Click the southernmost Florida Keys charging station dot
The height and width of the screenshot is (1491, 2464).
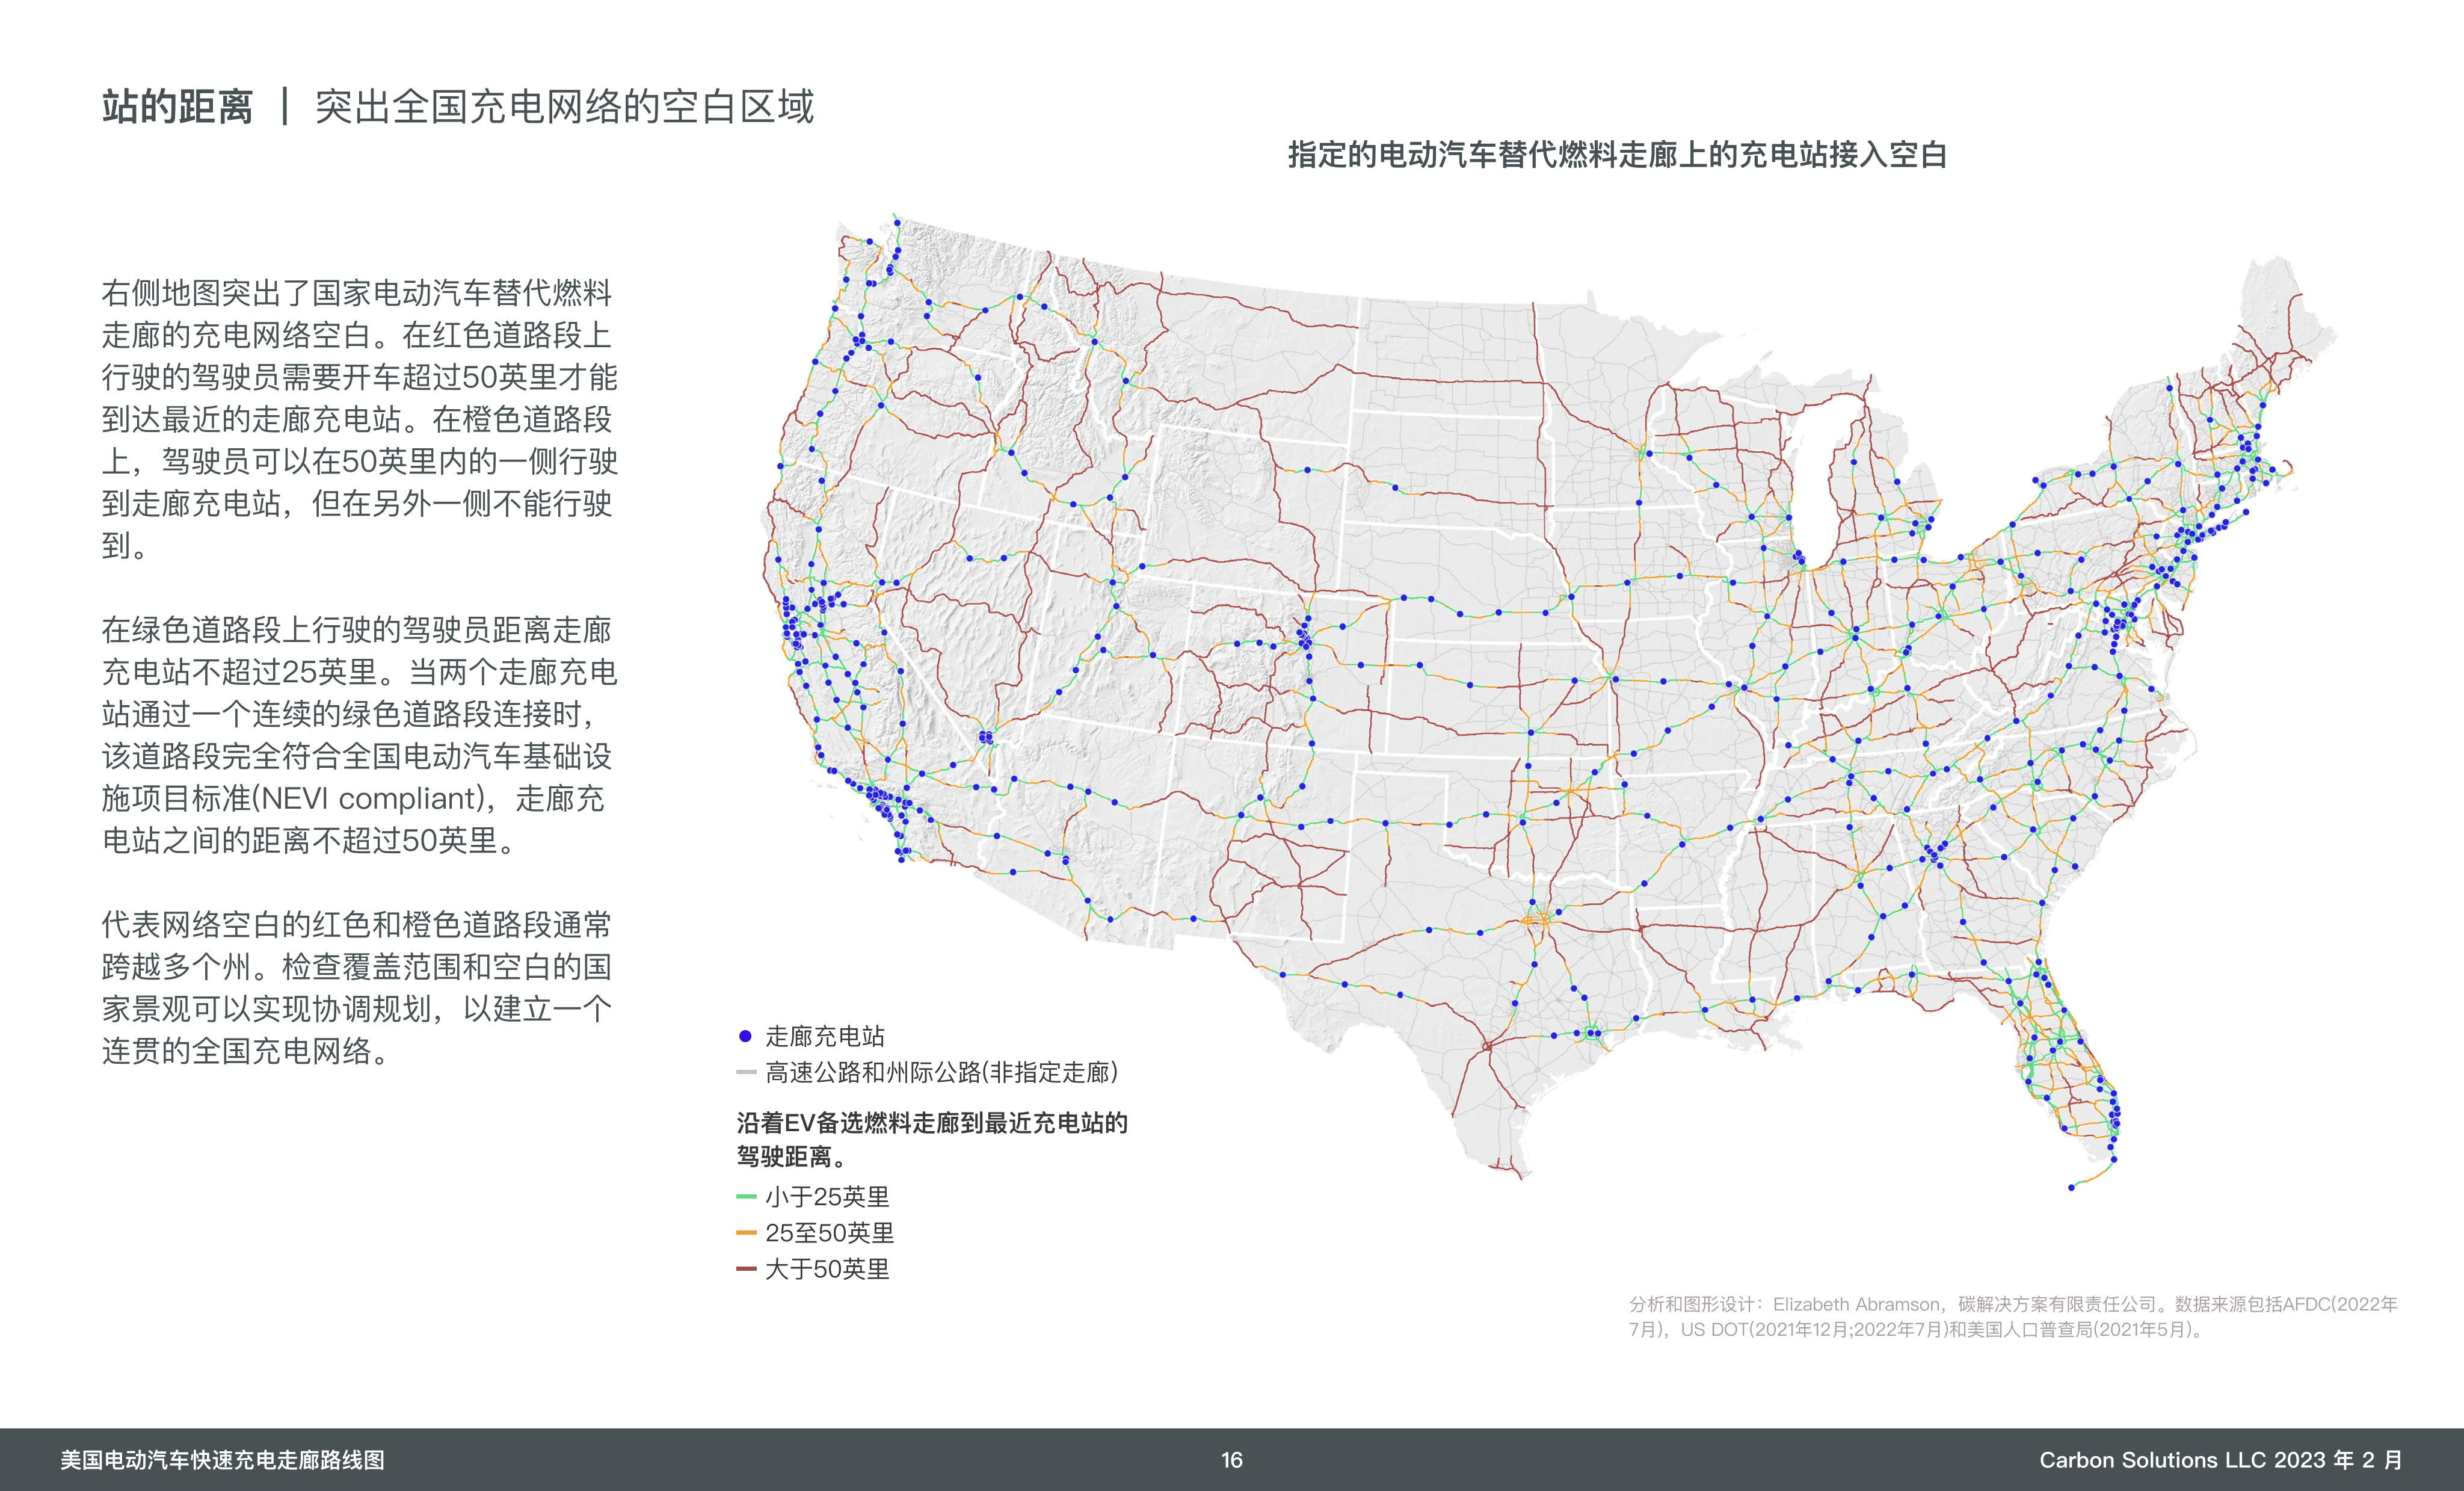coord(2071,1188)
